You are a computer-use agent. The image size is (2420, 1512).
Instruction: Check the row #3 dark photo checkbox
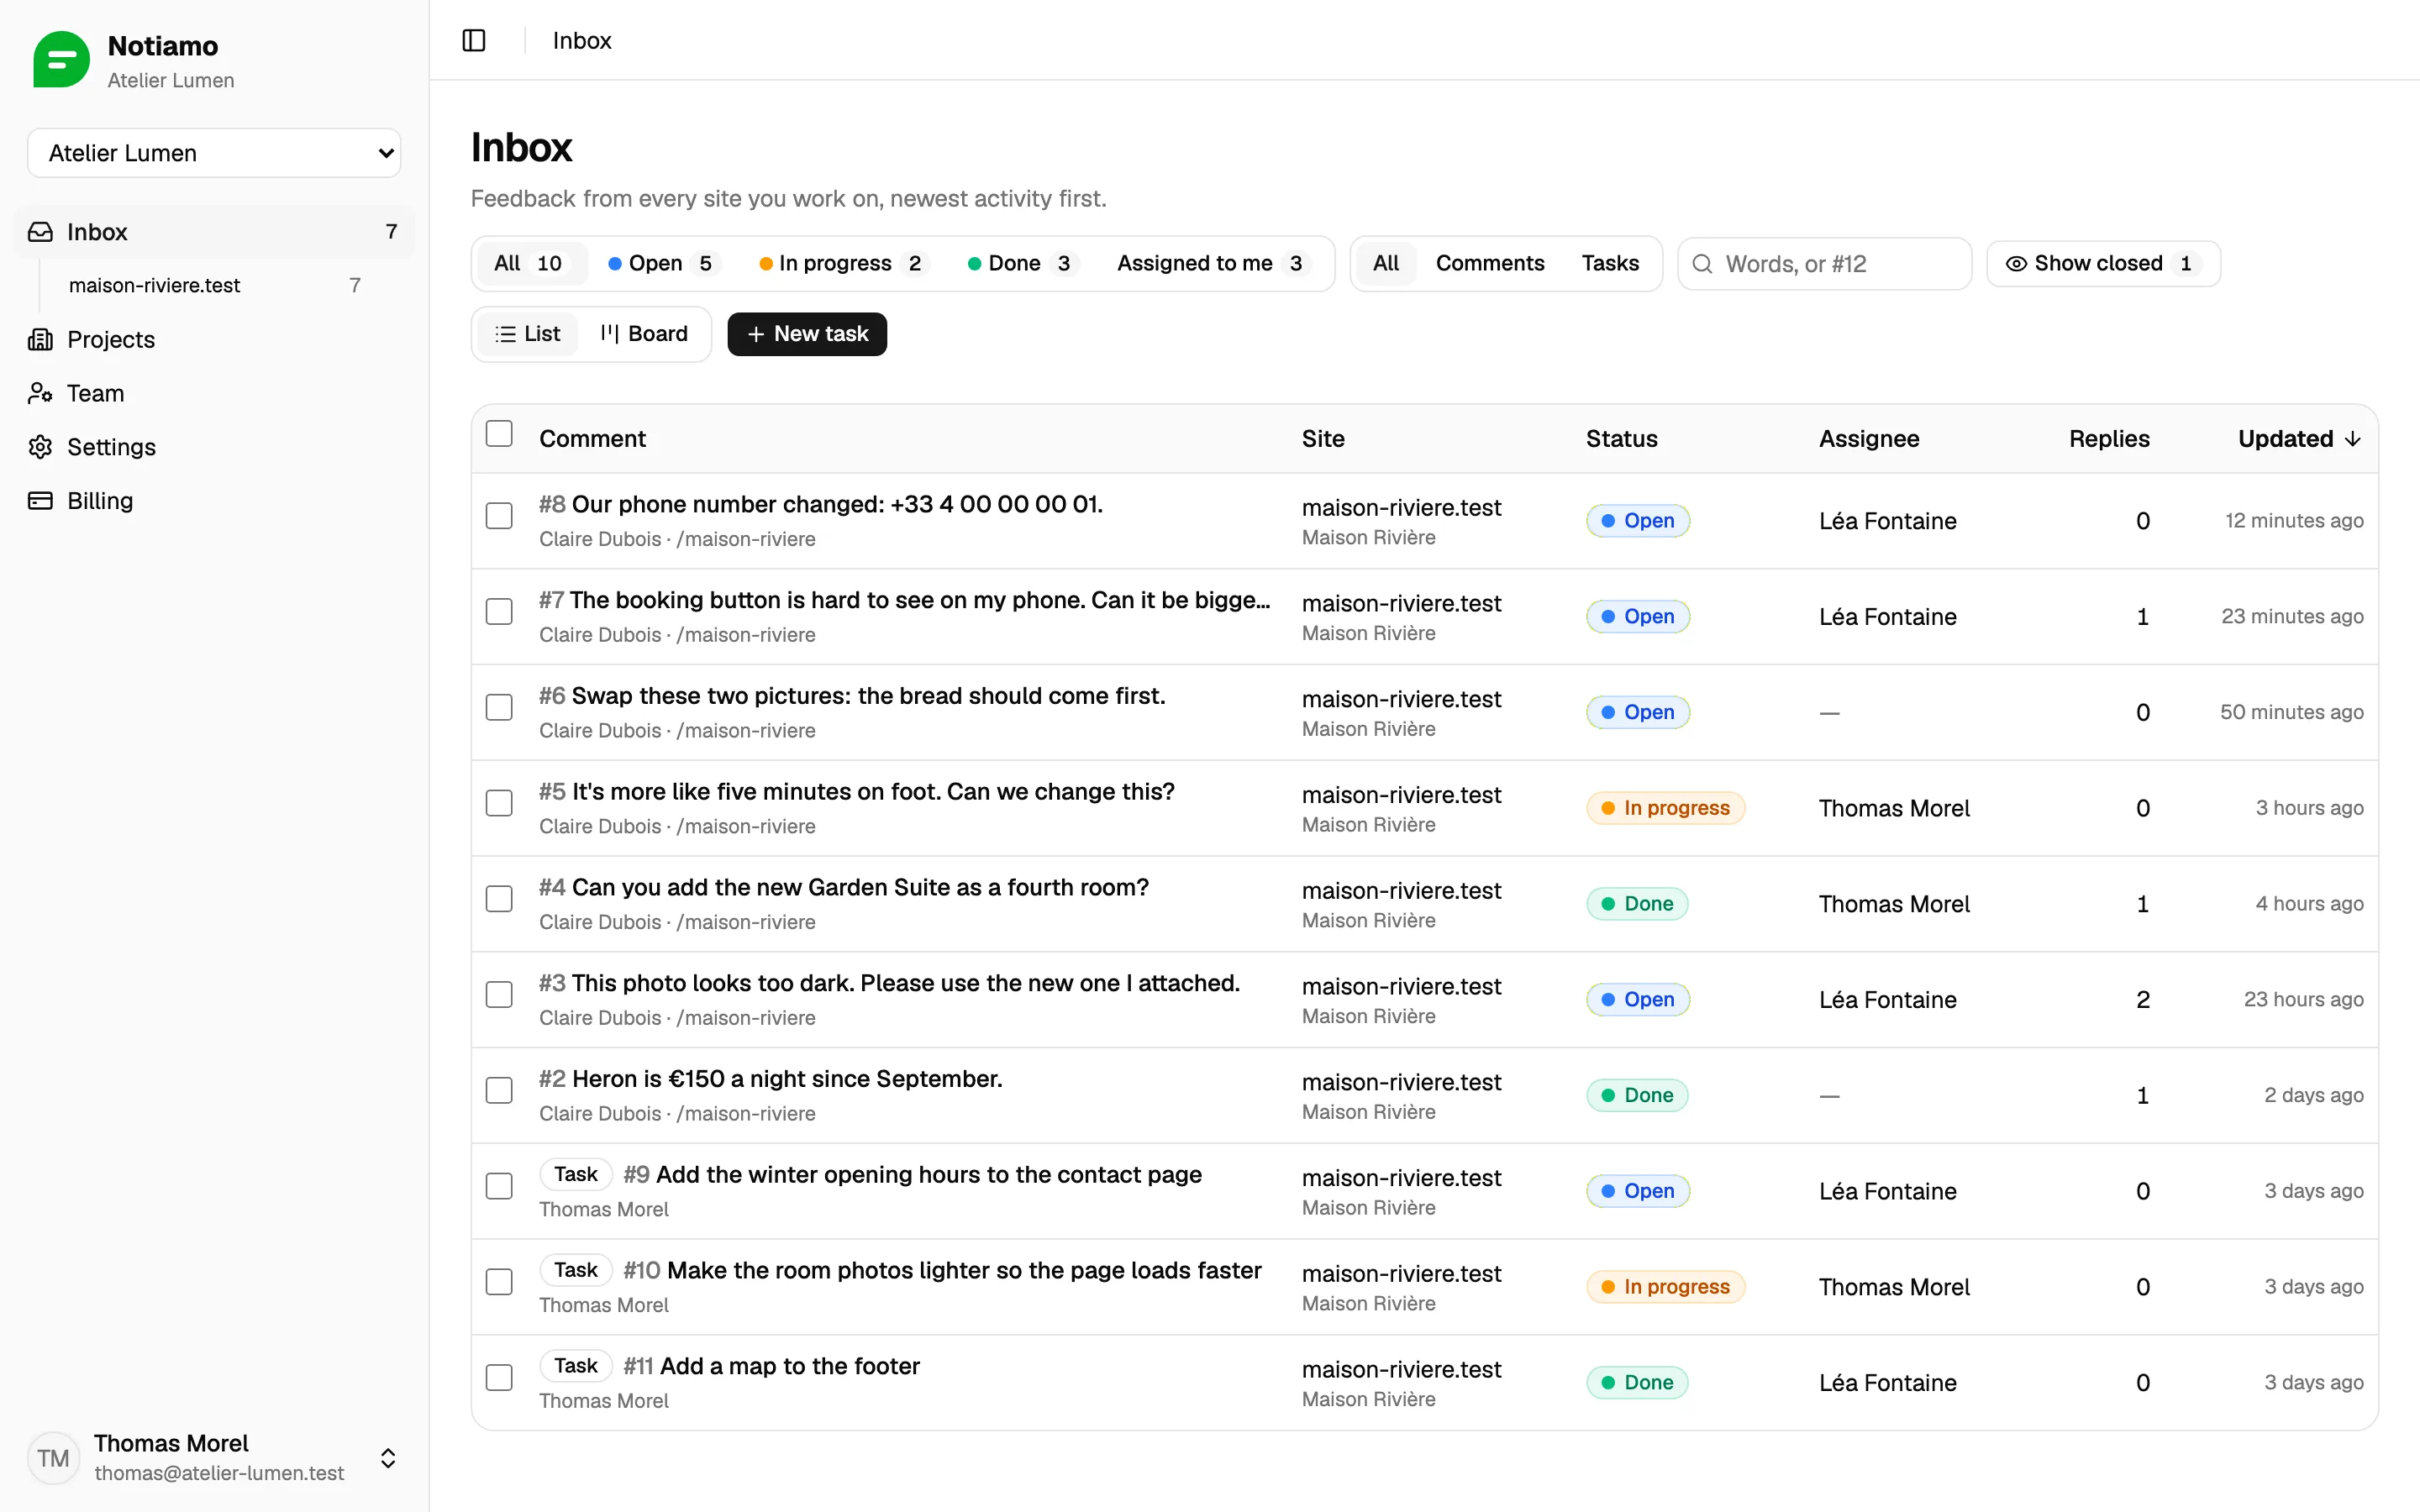499,995
